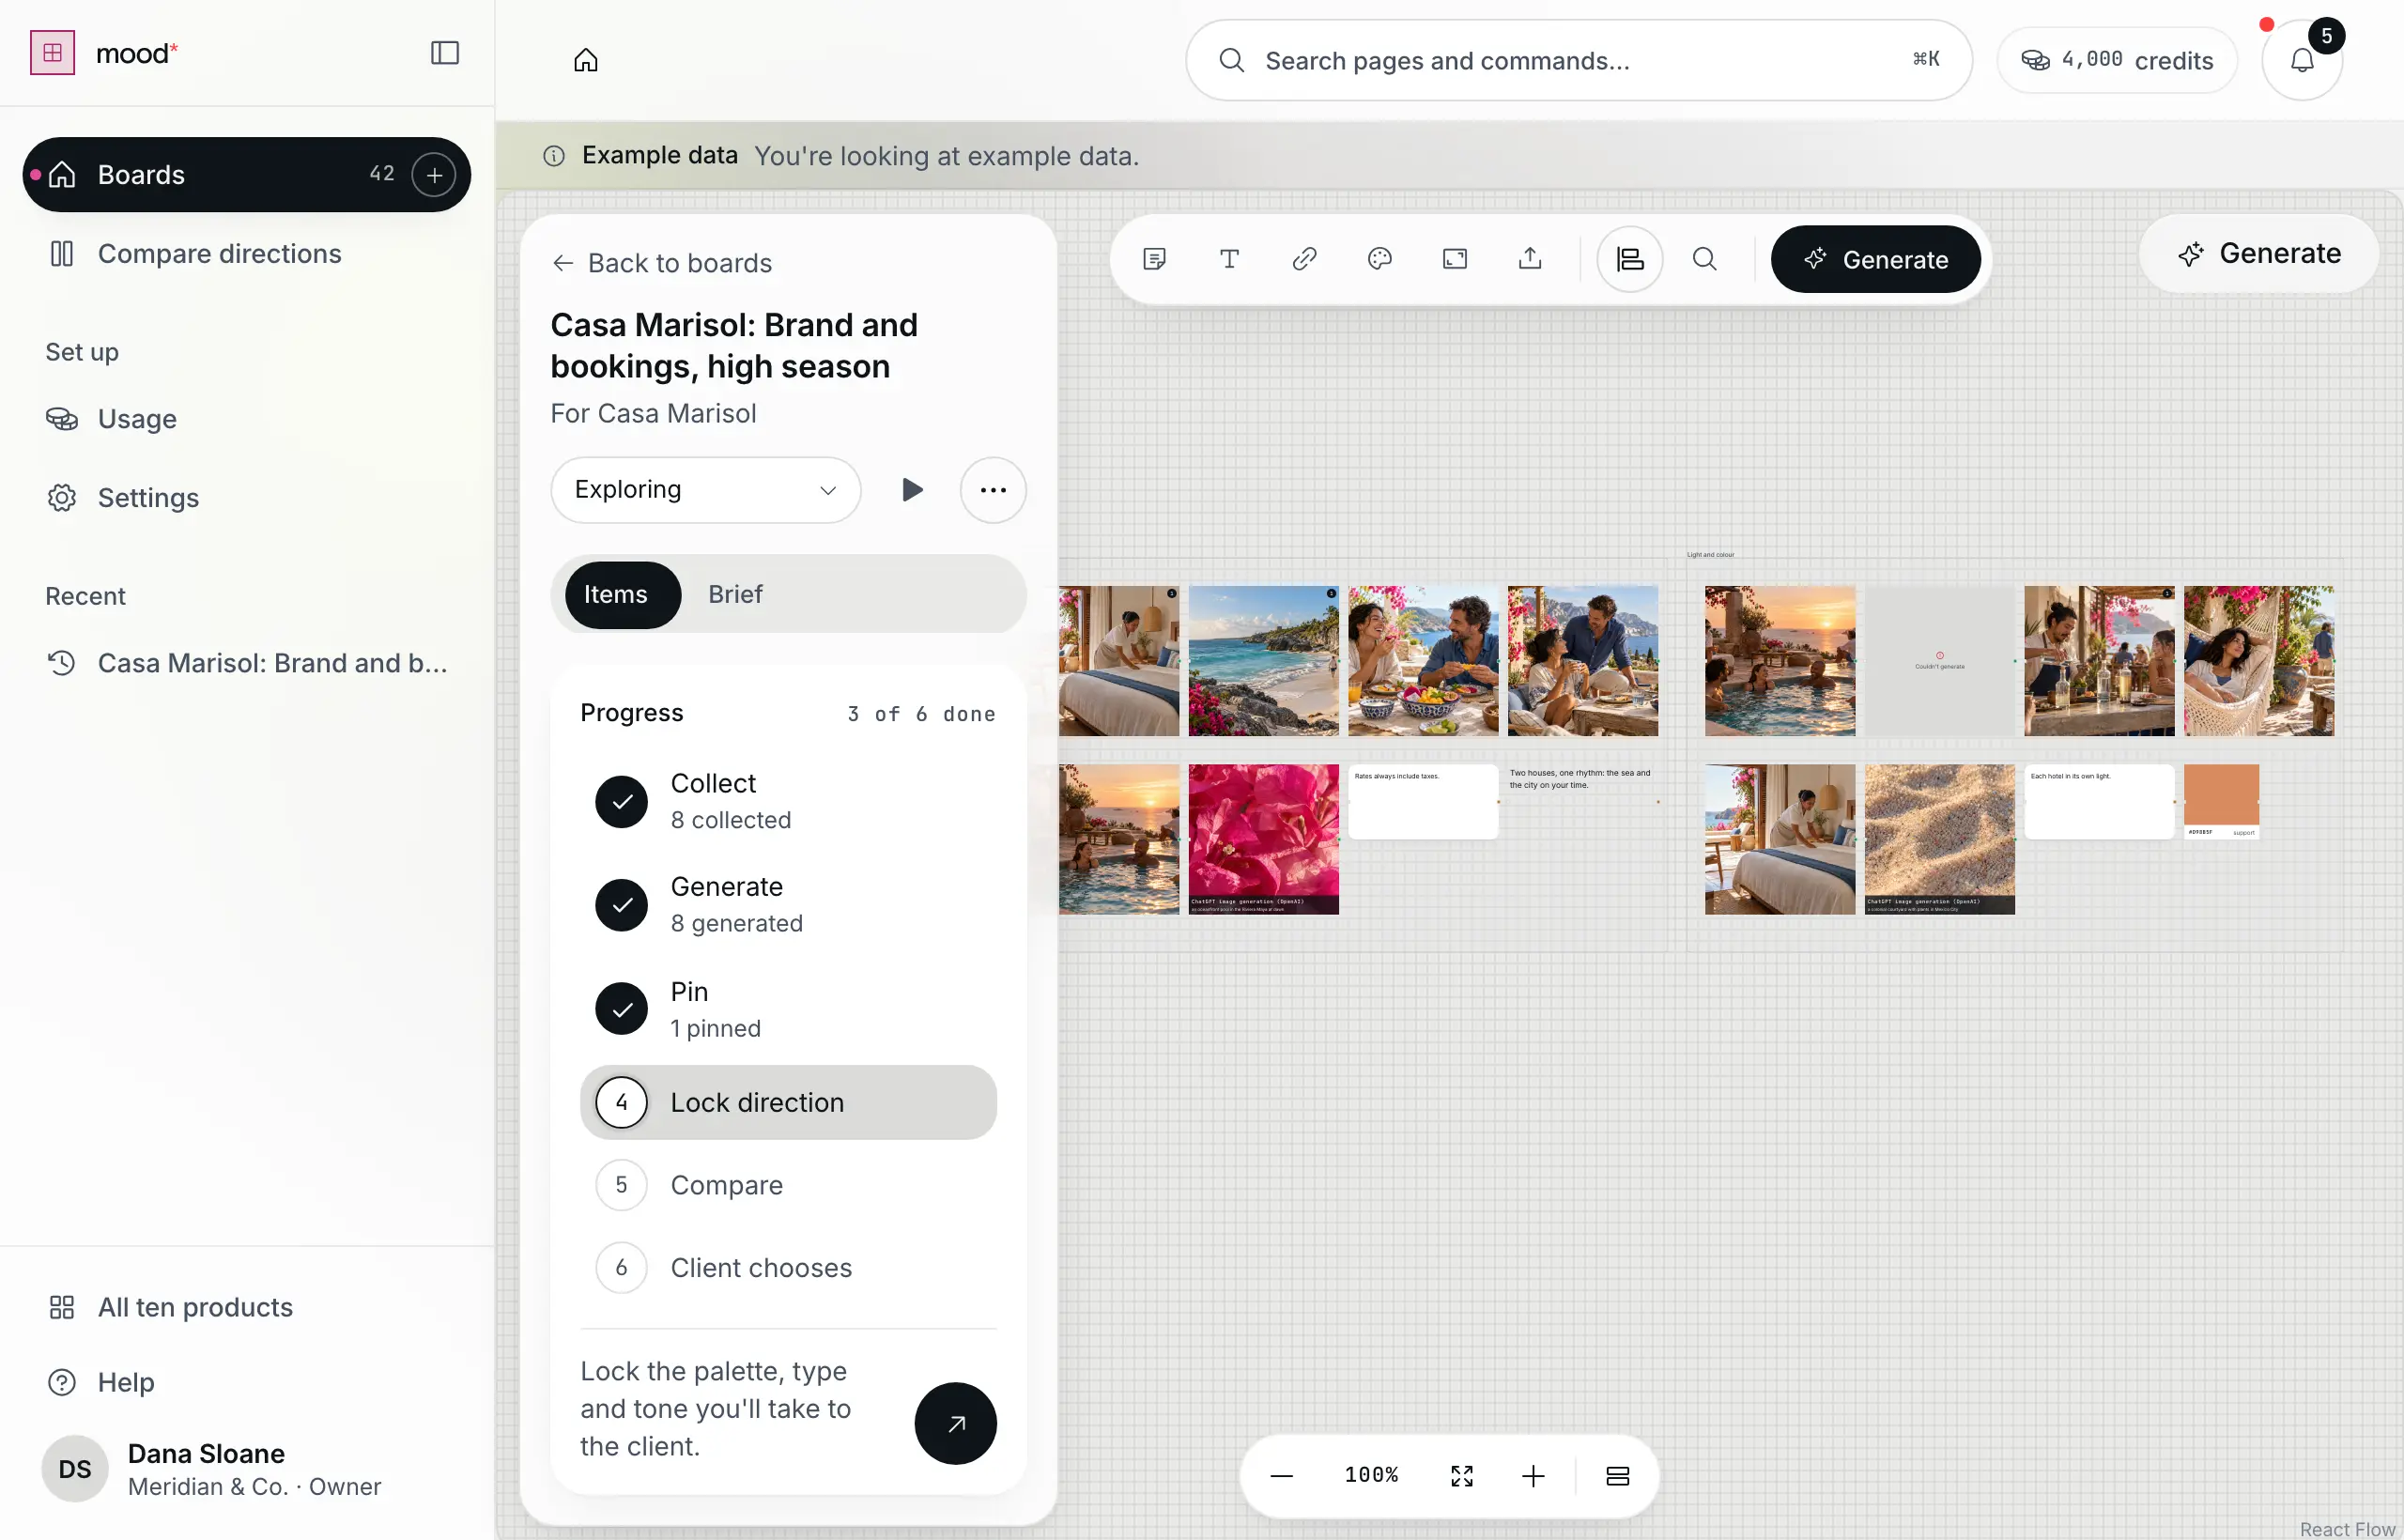Screen dimensions: 2404x1540
Task: Toggle the Collect step checkmark
Action: click(x=621, y=802)
